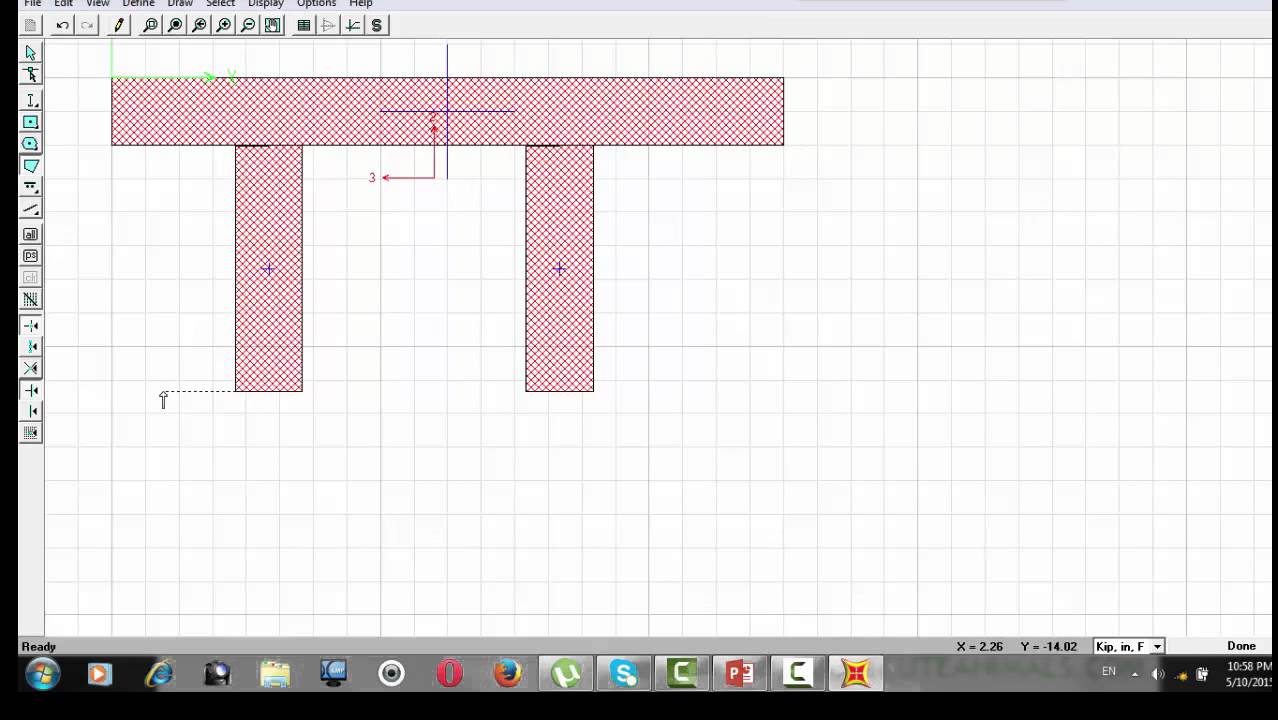Open the Select menu
The width and height of the screenshot is (1278, 720).
pos(220,4)
